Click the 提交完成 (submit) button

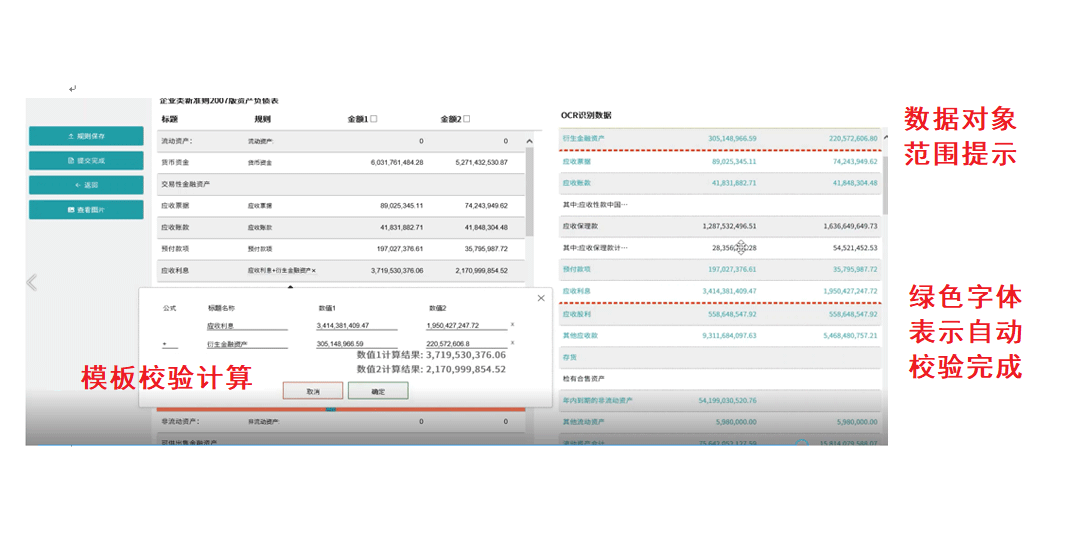[x=86, y=160]
